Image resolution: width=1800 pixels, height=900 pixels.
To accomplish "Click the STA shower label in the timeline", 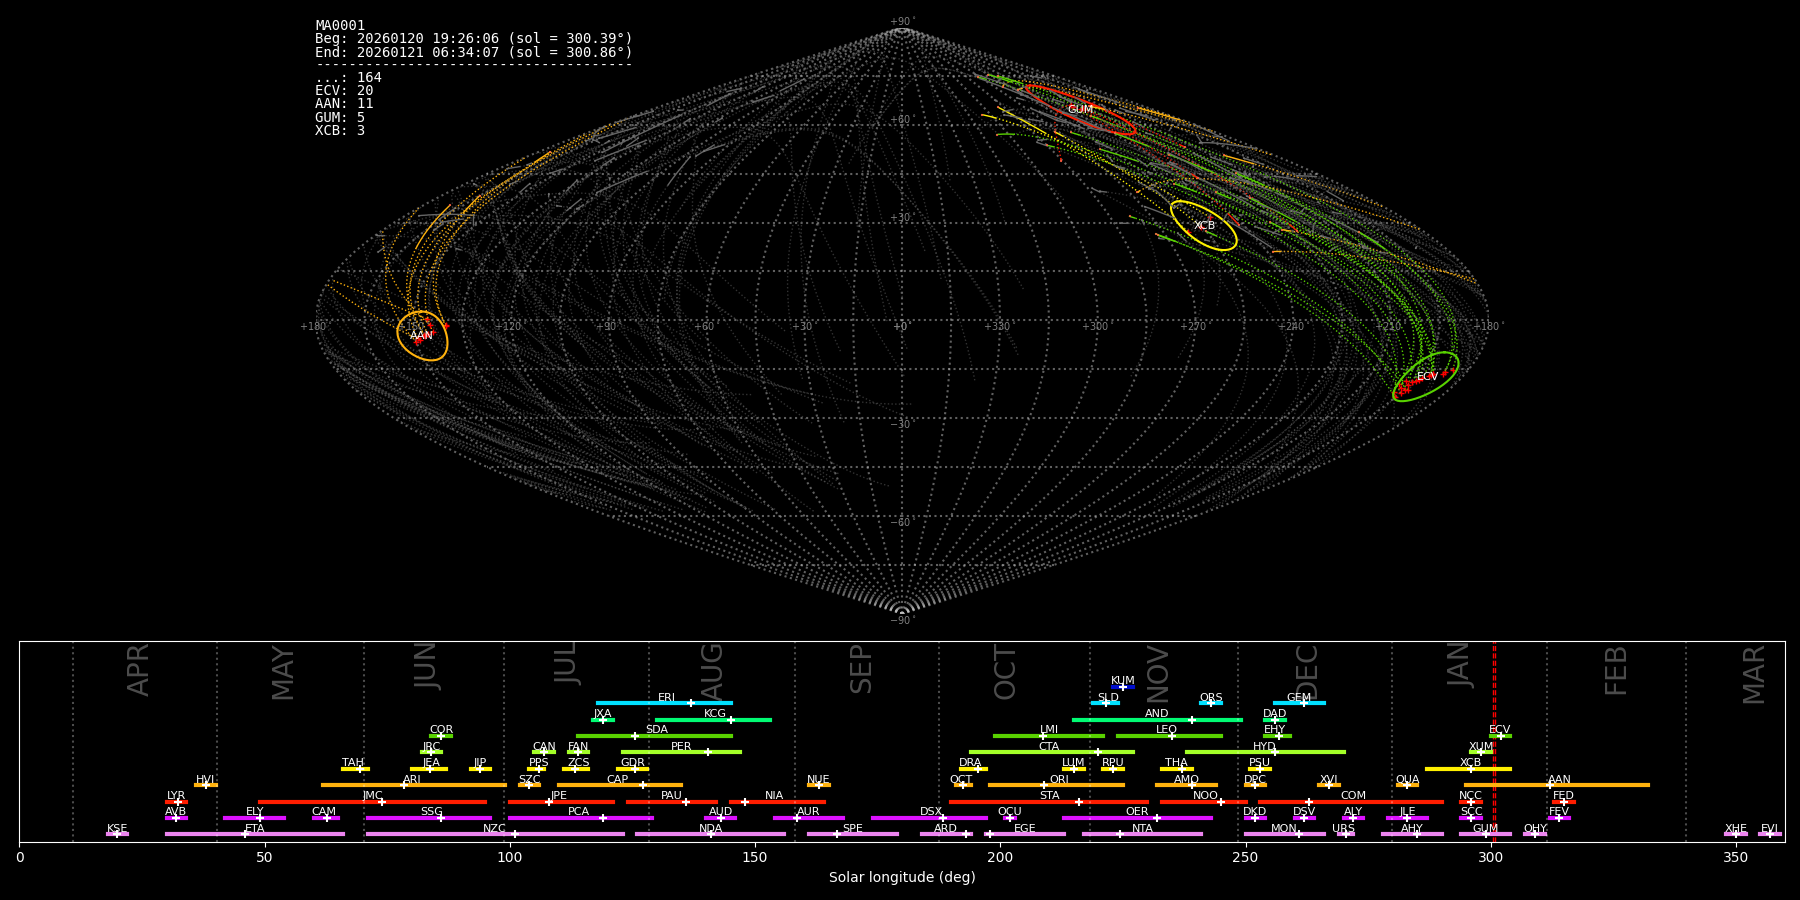I will (x=1049, y=796).
